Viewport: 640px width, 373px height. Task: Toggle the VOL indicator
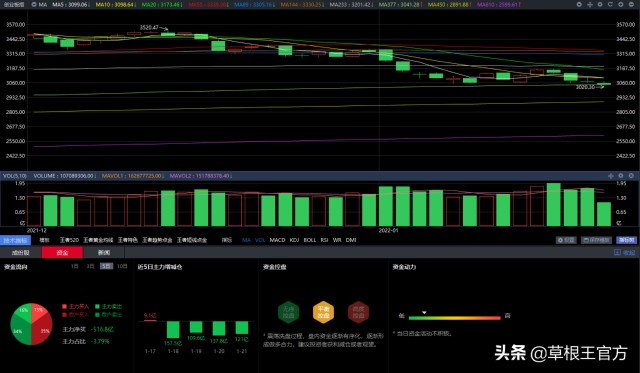[260, 240]
